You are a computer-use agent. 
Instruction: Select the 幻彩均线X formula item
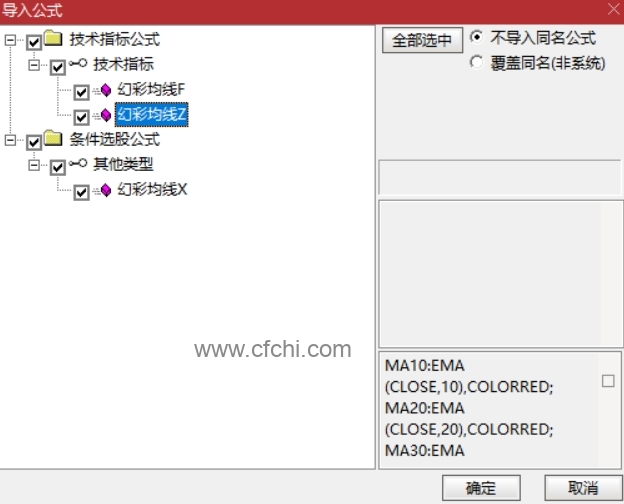(x=152, y=189)
